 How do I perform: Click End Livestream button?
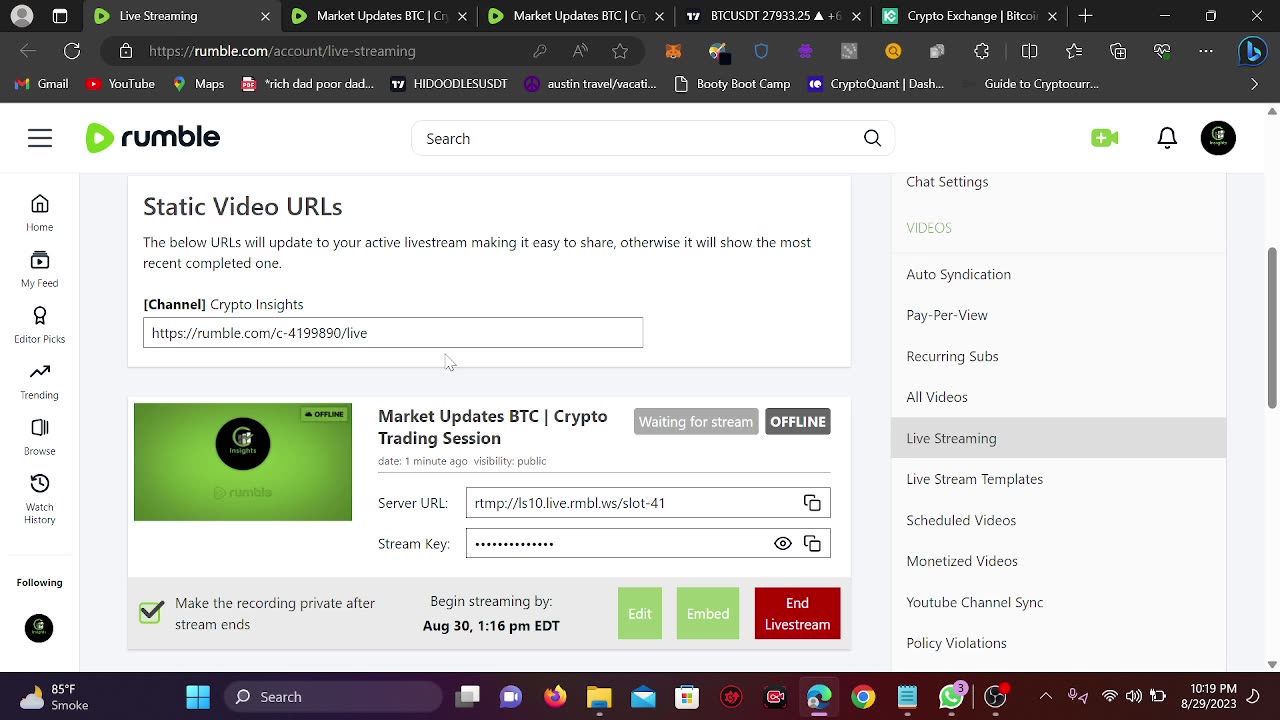pyautogui.click(x=797, y=614)
